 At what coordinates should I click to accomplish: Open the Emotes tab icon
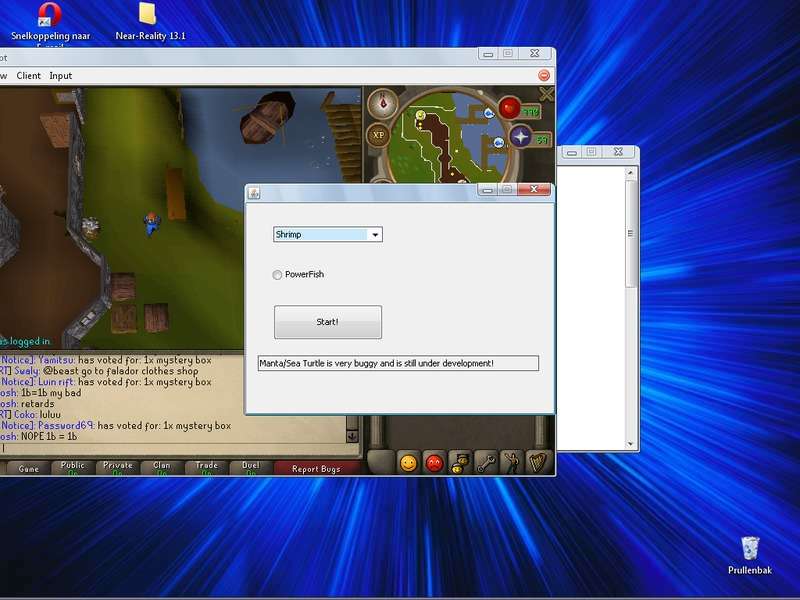point(511,463)
